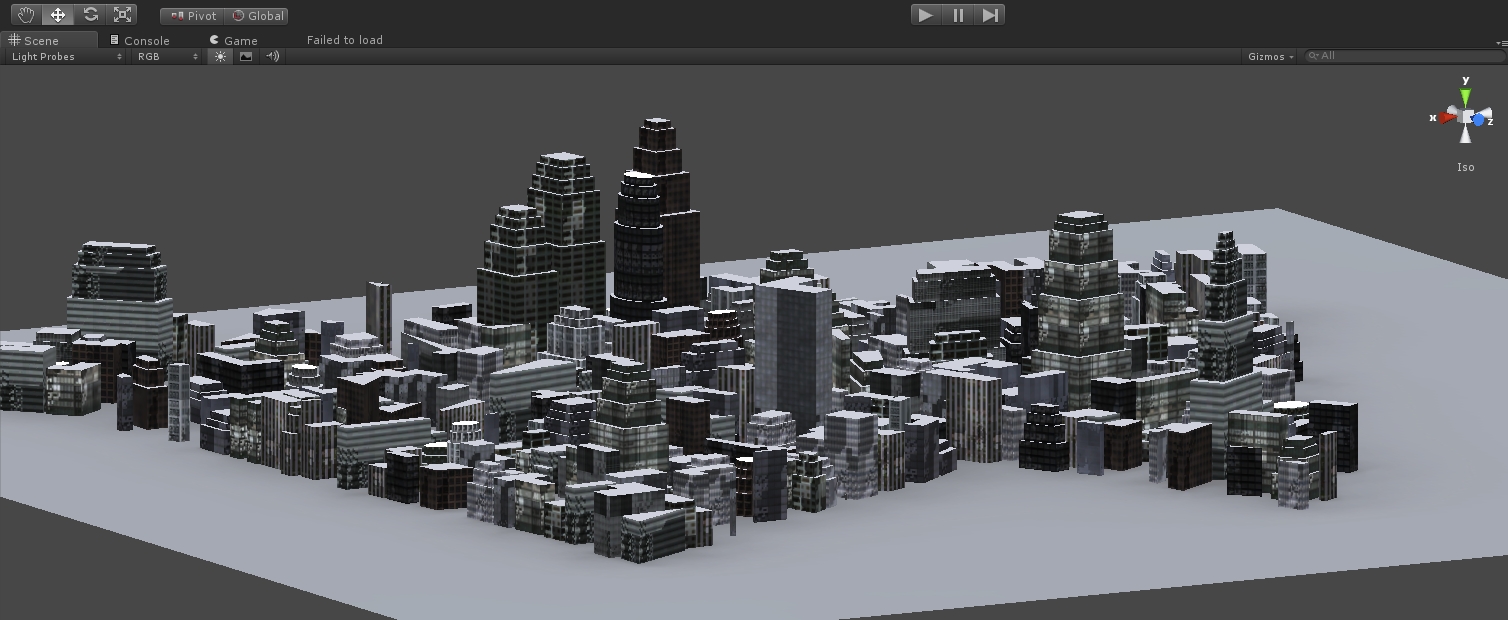Open the RGB render mode dropdown

pos(168,57)
